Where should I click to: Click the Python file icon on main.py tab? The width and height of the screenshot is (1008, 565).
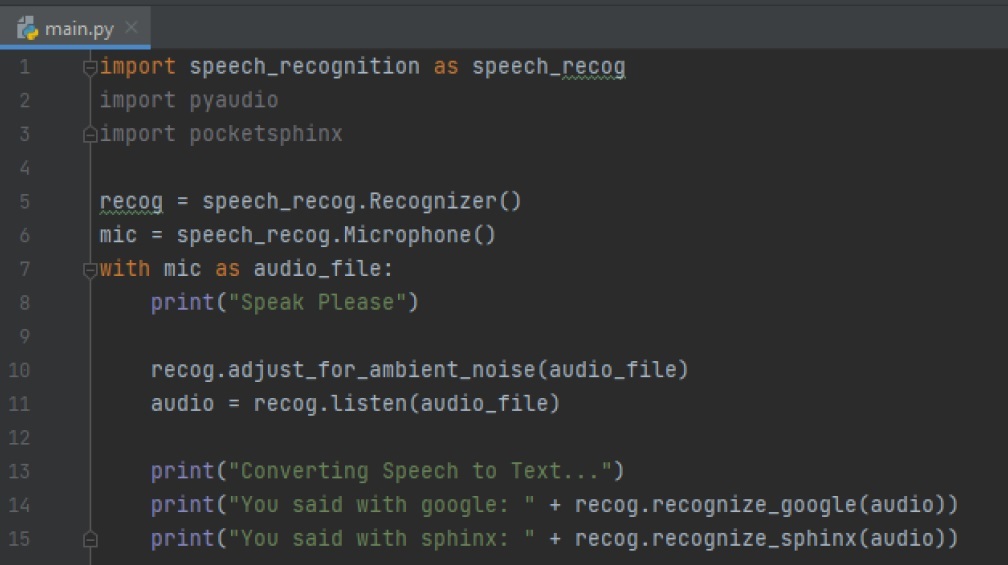[x=27, y=29]
